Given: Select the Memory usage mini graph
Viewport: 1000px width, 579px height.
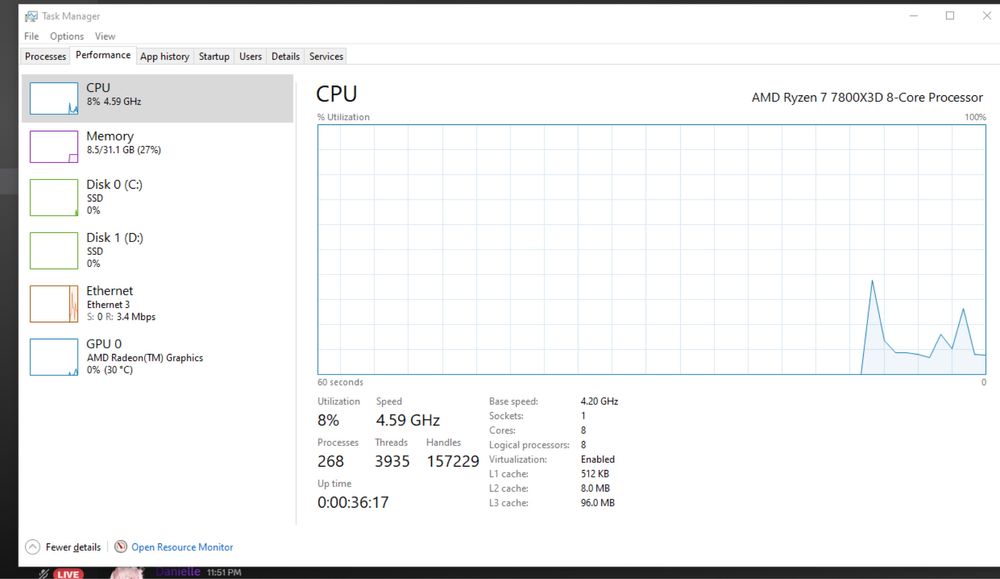Looking at the screenshot, I should (54, 146).
